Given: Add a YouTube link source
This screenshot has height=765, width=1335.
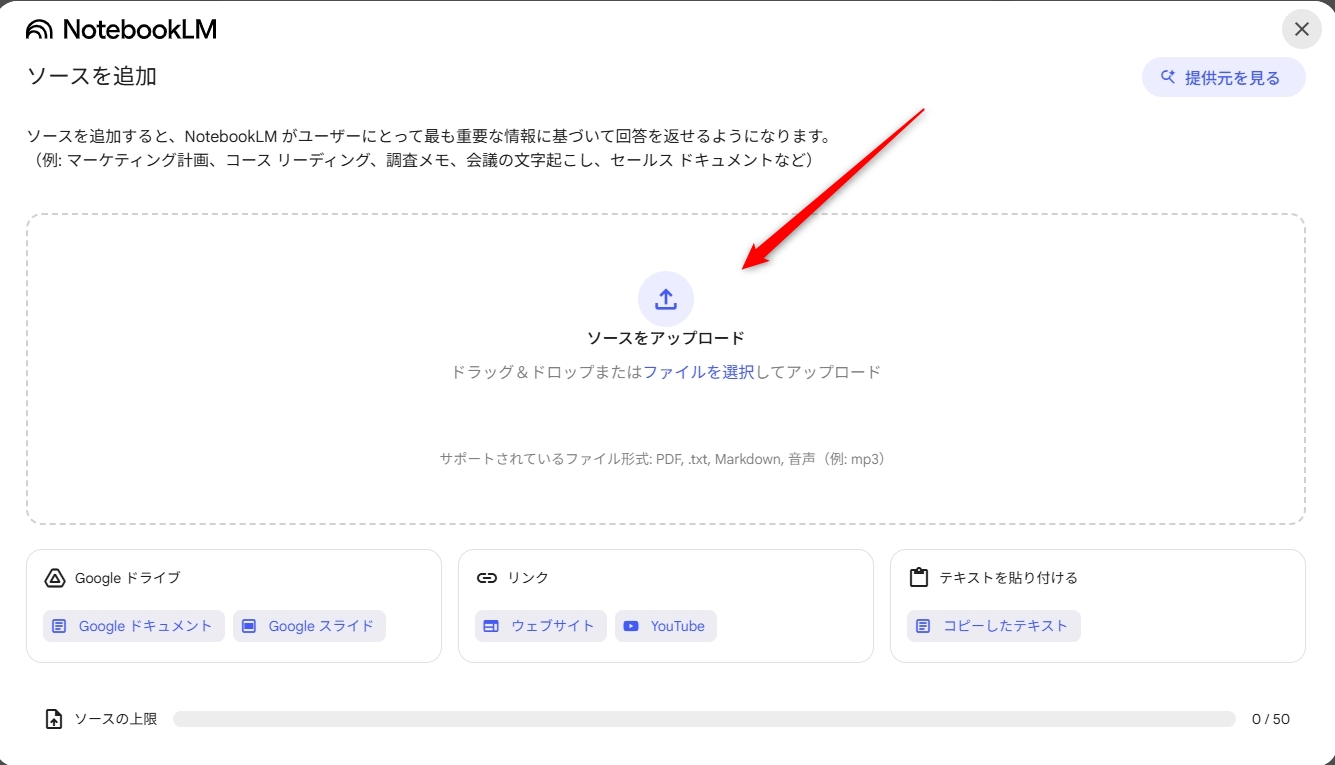Looking at the screenshot, I should 665,626.
